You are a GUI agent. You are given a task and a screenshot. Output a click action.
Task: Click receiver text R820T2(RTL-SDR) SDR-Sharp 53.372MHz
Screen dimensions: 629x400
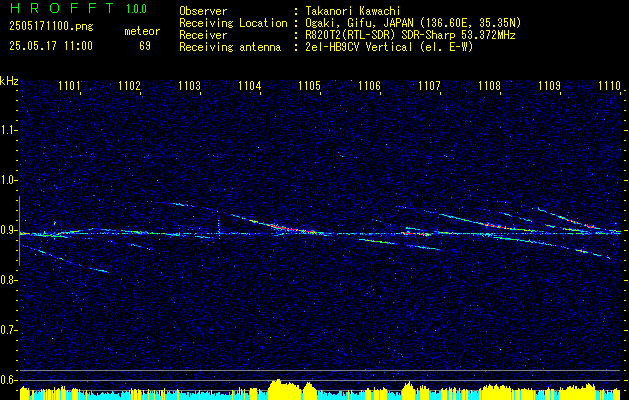click(x=410, y=35)
